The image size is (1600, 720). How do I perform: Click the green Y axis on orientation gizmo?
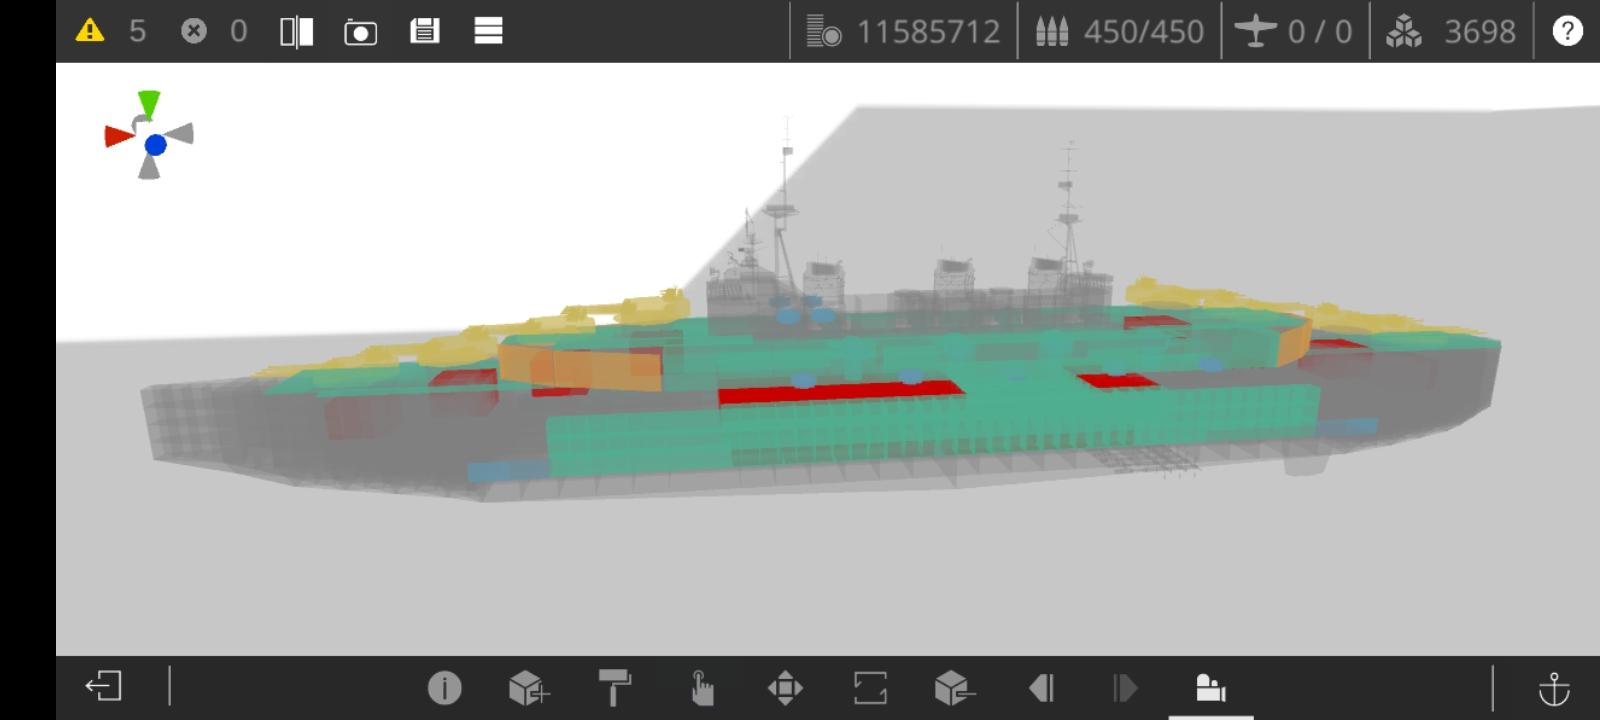tap(149, 104)
